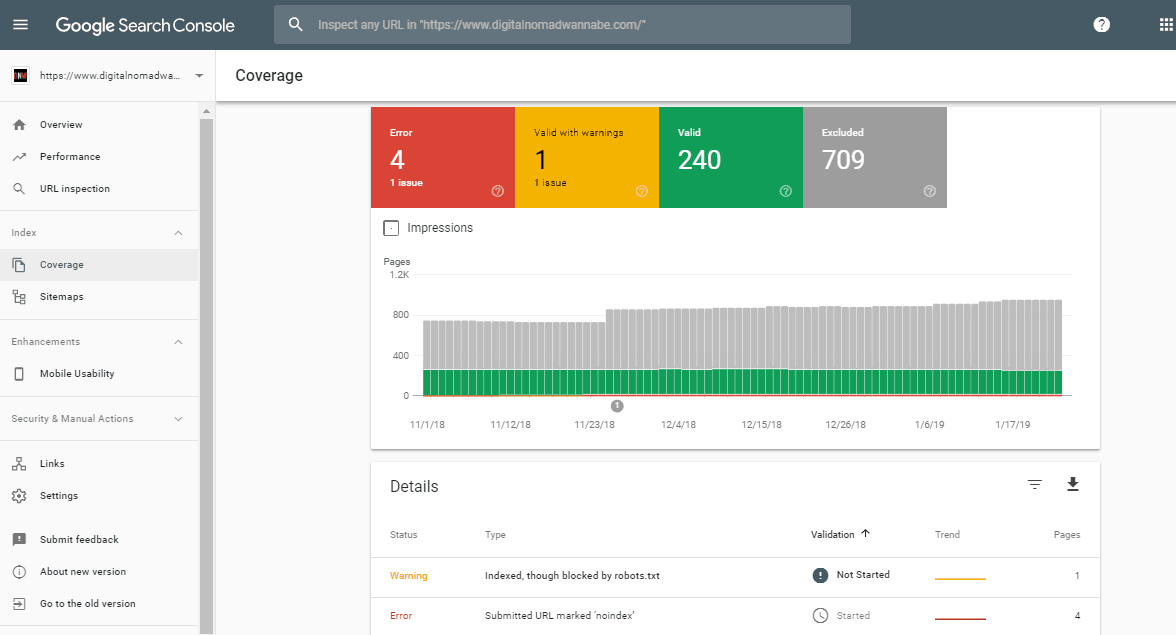The image size is (1176, 635).
Task: Click help icon on Valid card
Action: click(785, 191)
